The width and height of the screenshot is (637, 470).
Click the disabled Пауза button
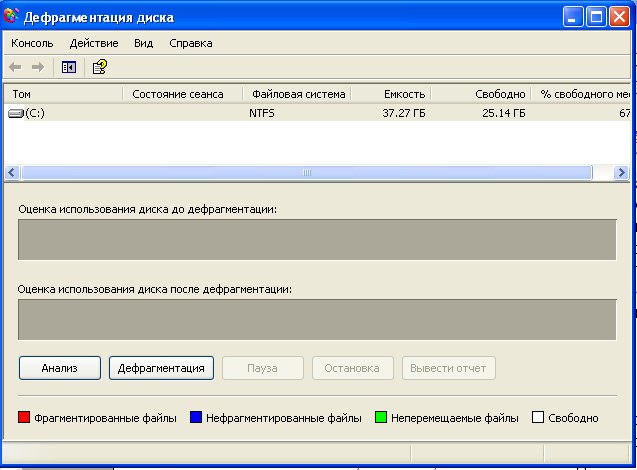pyautogui.click(x=263, y=368)
